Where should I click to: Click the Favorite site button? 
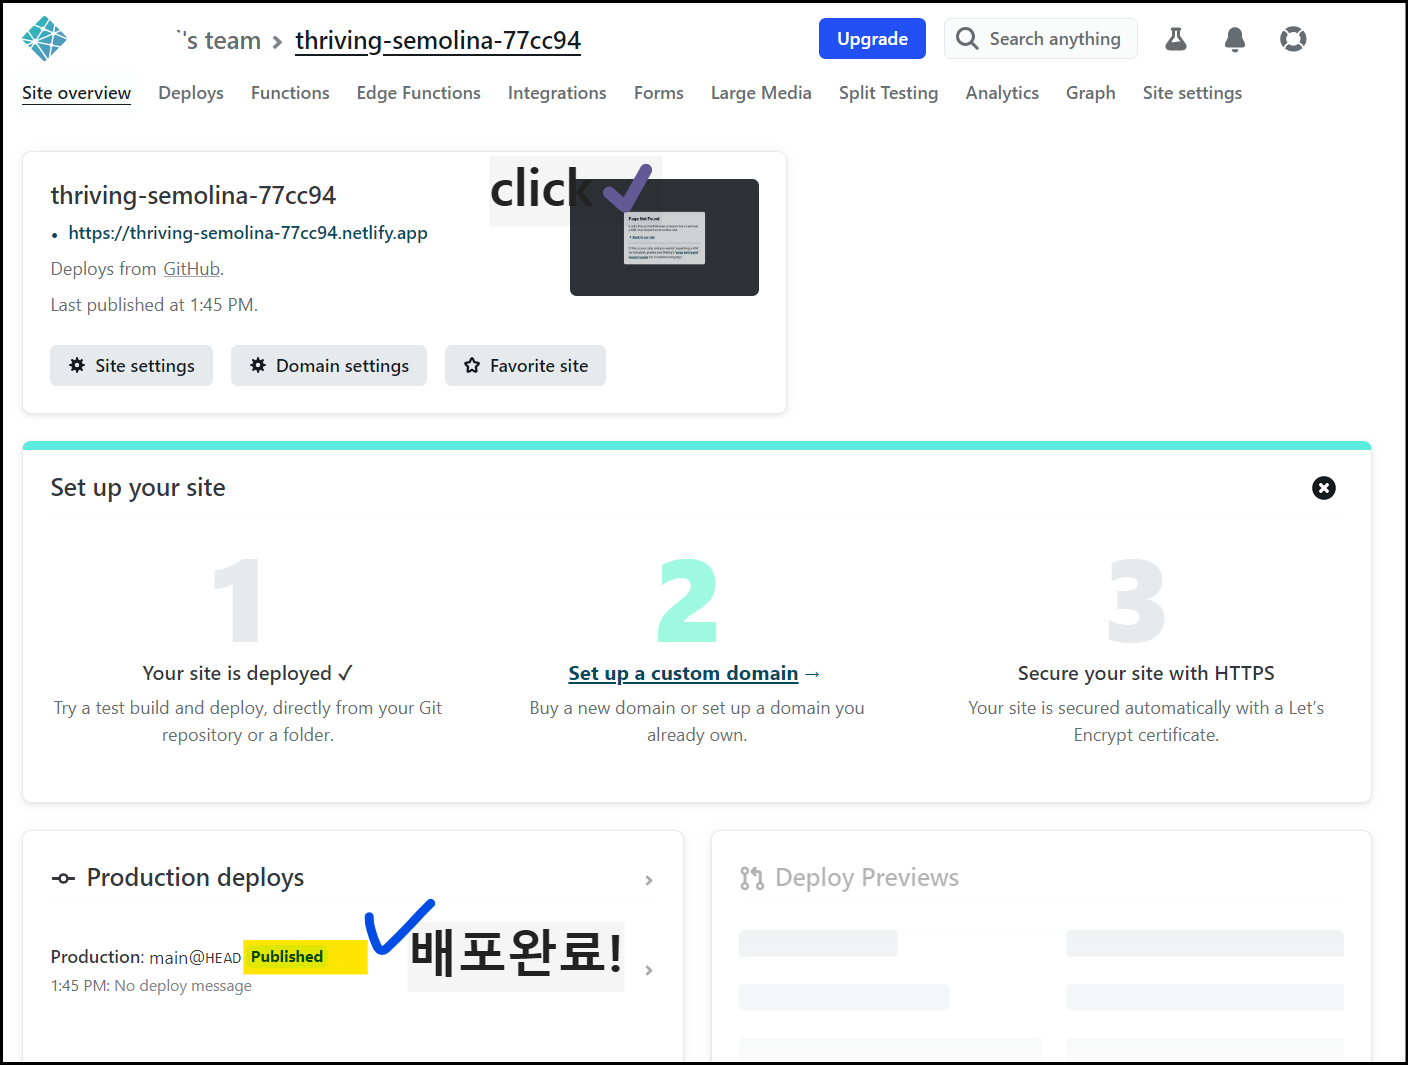(x=525, y=366)
